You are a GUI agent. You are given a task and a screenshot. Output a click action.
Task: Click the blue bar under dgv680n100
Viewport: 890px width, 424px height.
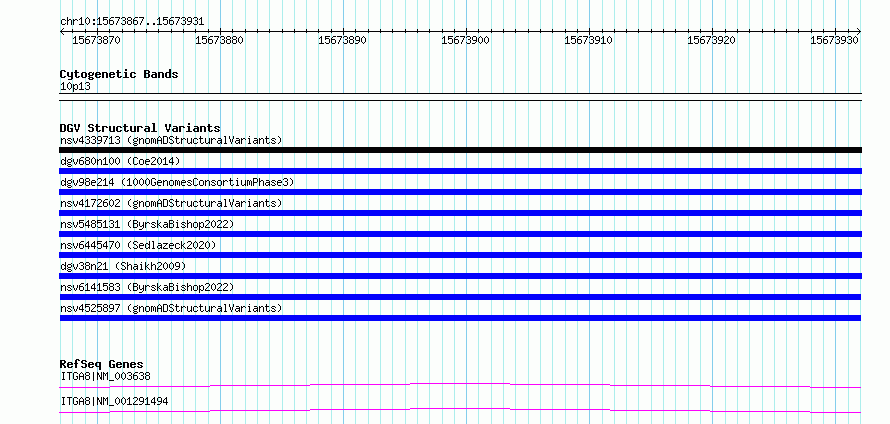click(x=461, y=171)
